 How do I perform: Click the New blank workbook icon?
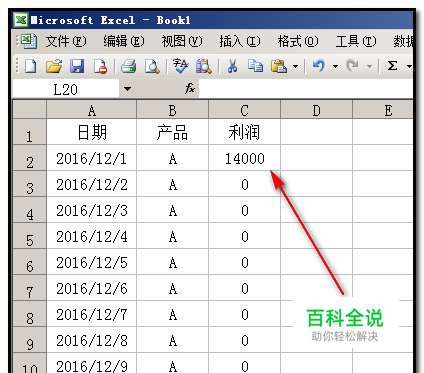[31, 66]
